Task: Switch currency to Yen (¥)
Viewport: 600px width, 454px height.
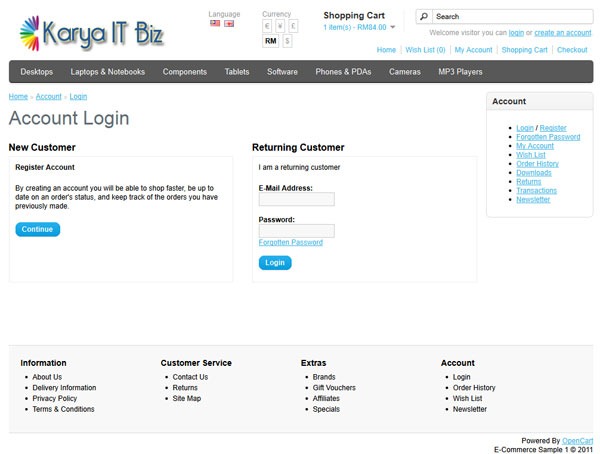Action: coord(280,26)
